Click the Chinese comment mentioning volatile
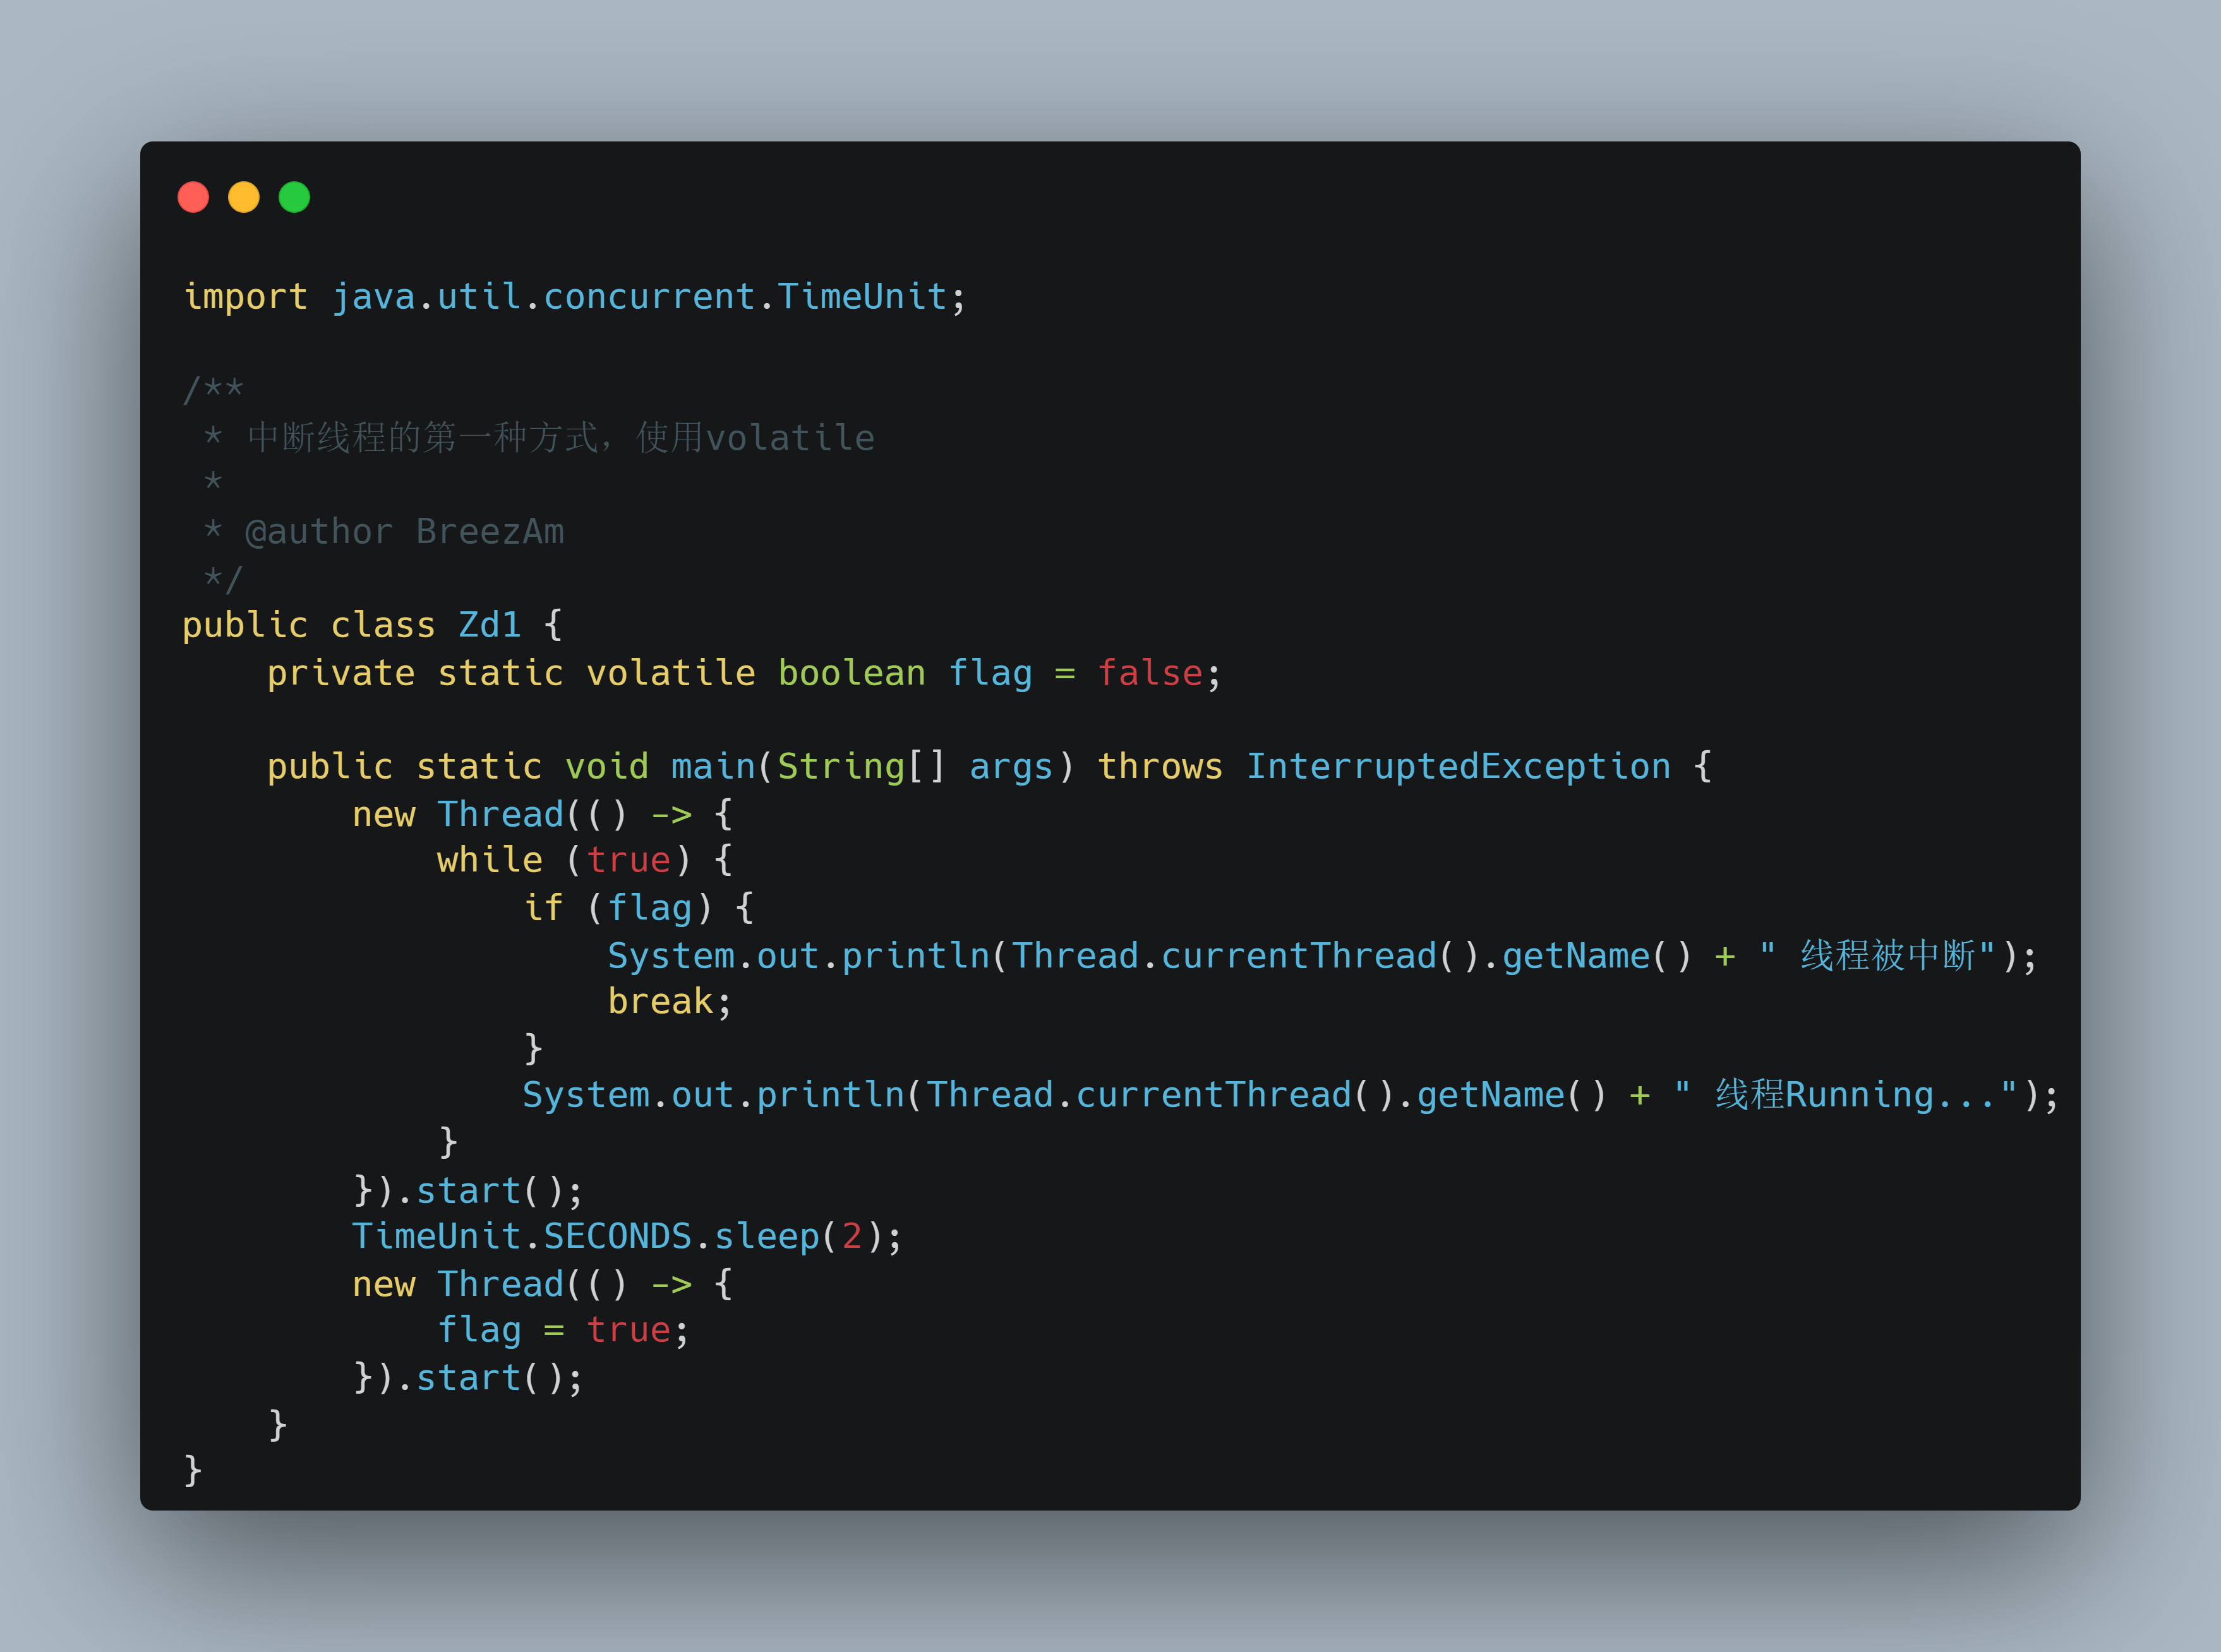2221x1652 pixels. [x=561, y=437]
